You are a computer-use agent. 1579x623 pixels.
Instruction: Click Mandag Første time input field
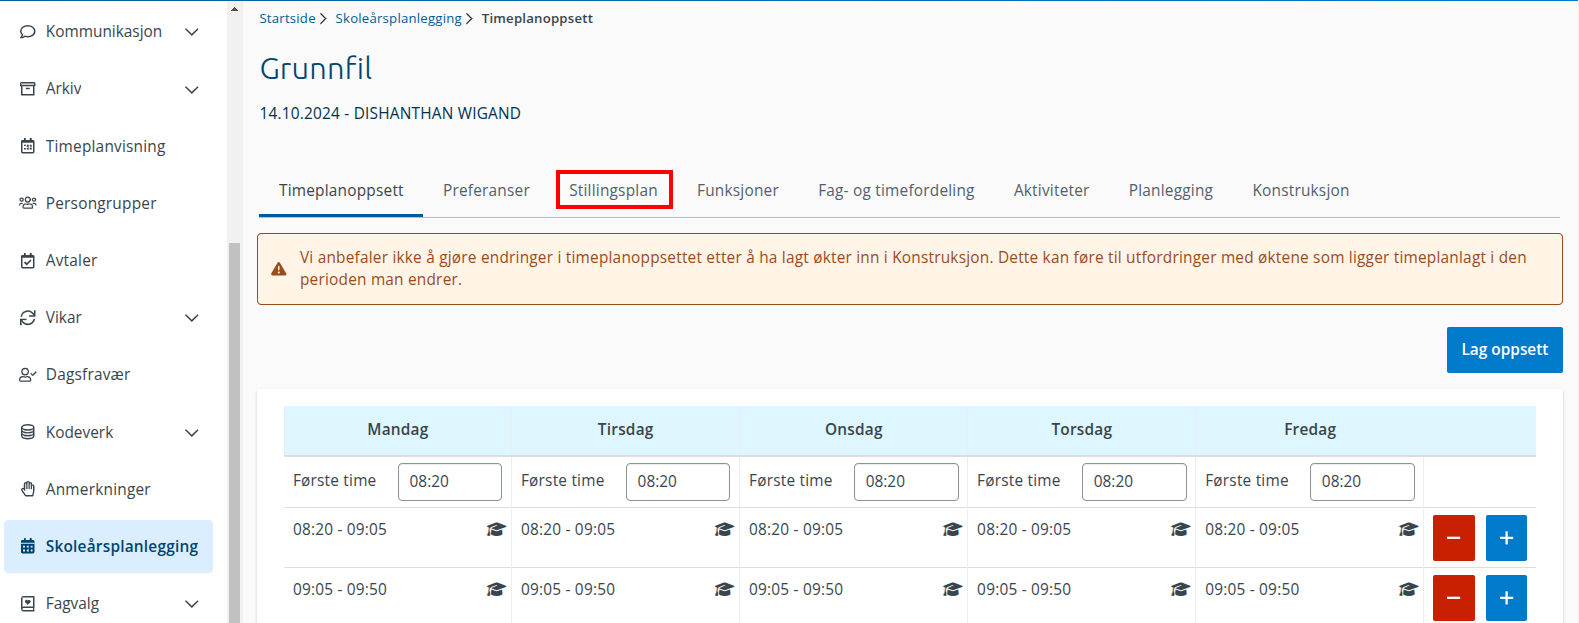(450, 481)
